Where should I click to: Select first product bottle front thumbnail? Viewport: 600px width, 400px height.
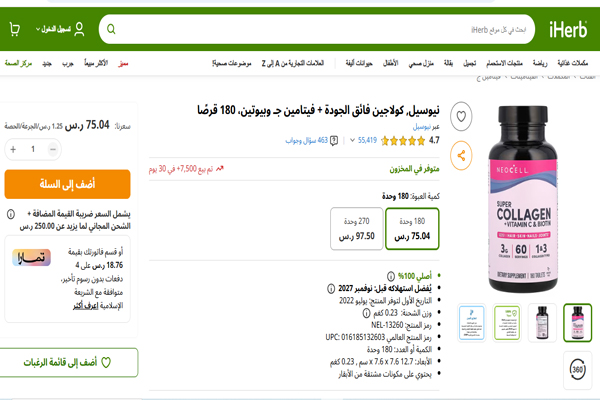(x=577, y=322)
